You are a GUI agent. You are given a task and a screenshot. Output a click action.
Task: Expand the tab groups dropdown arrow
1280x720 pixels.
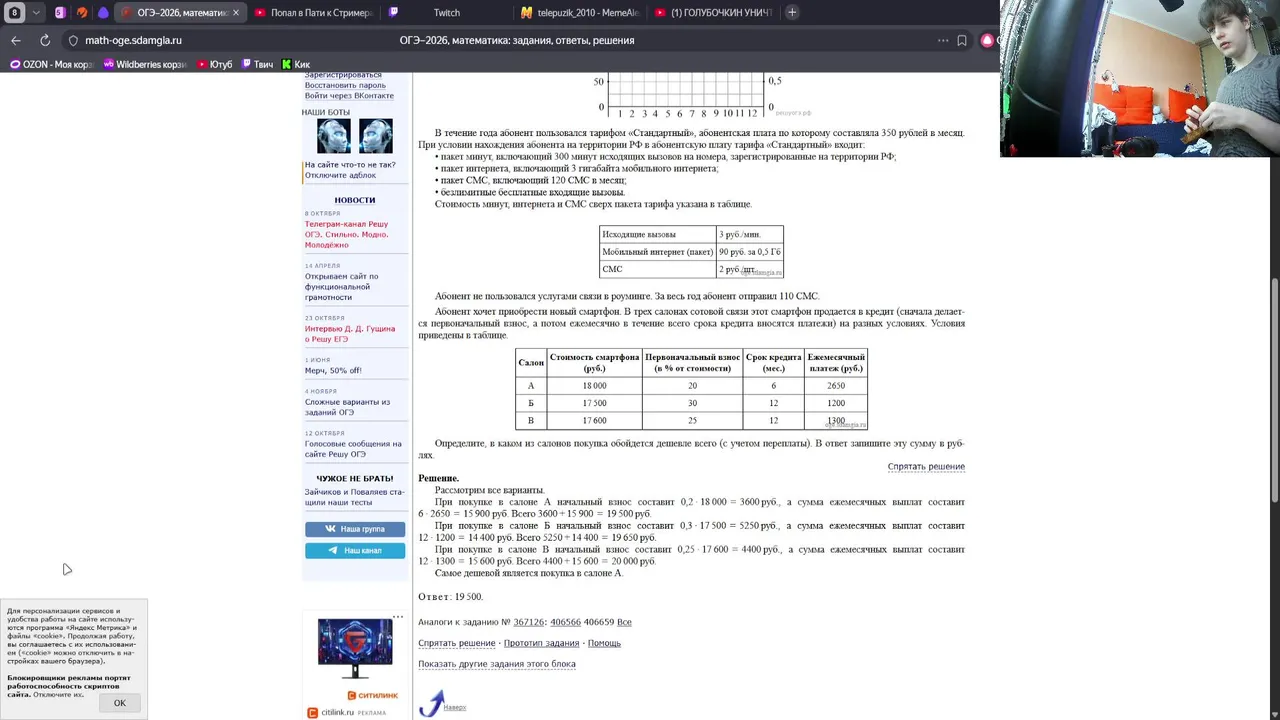click(x=36, y=13)
